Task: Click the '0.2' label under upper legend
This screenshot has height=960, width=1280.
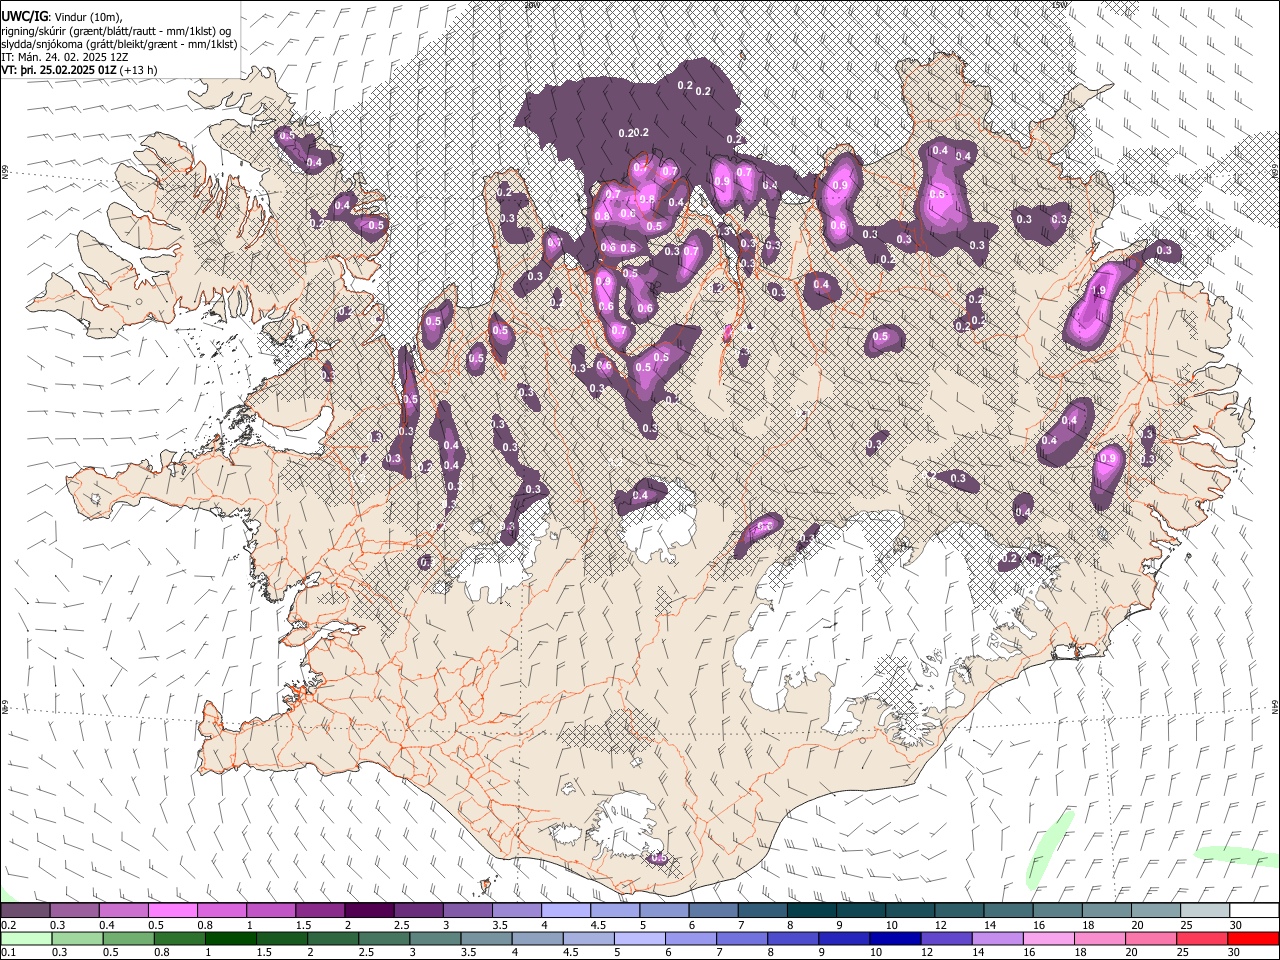Action: tap(8, 925)
